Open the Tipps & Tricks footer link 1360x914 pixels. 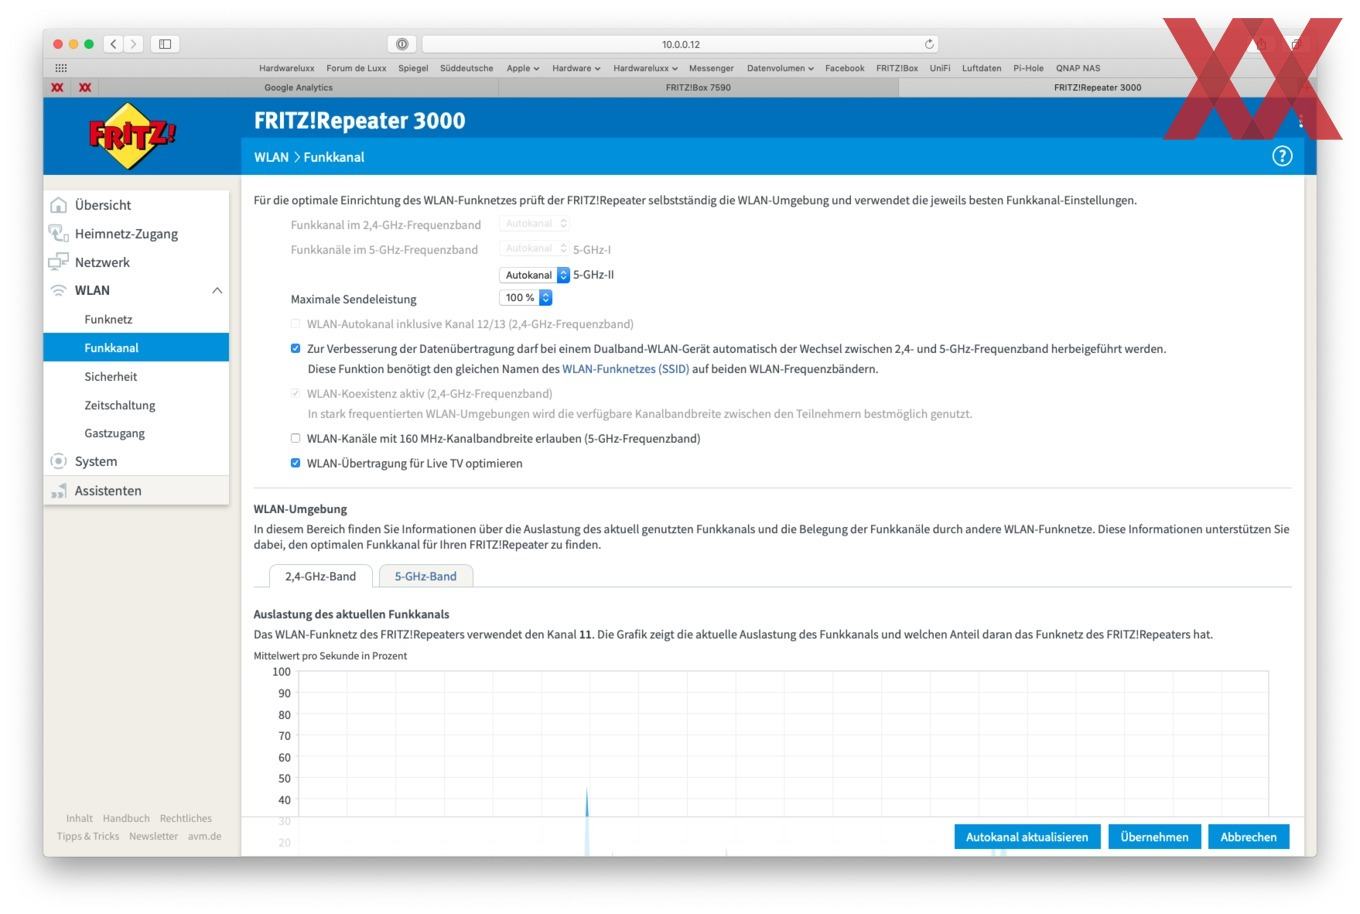click(x=88, y=836)
